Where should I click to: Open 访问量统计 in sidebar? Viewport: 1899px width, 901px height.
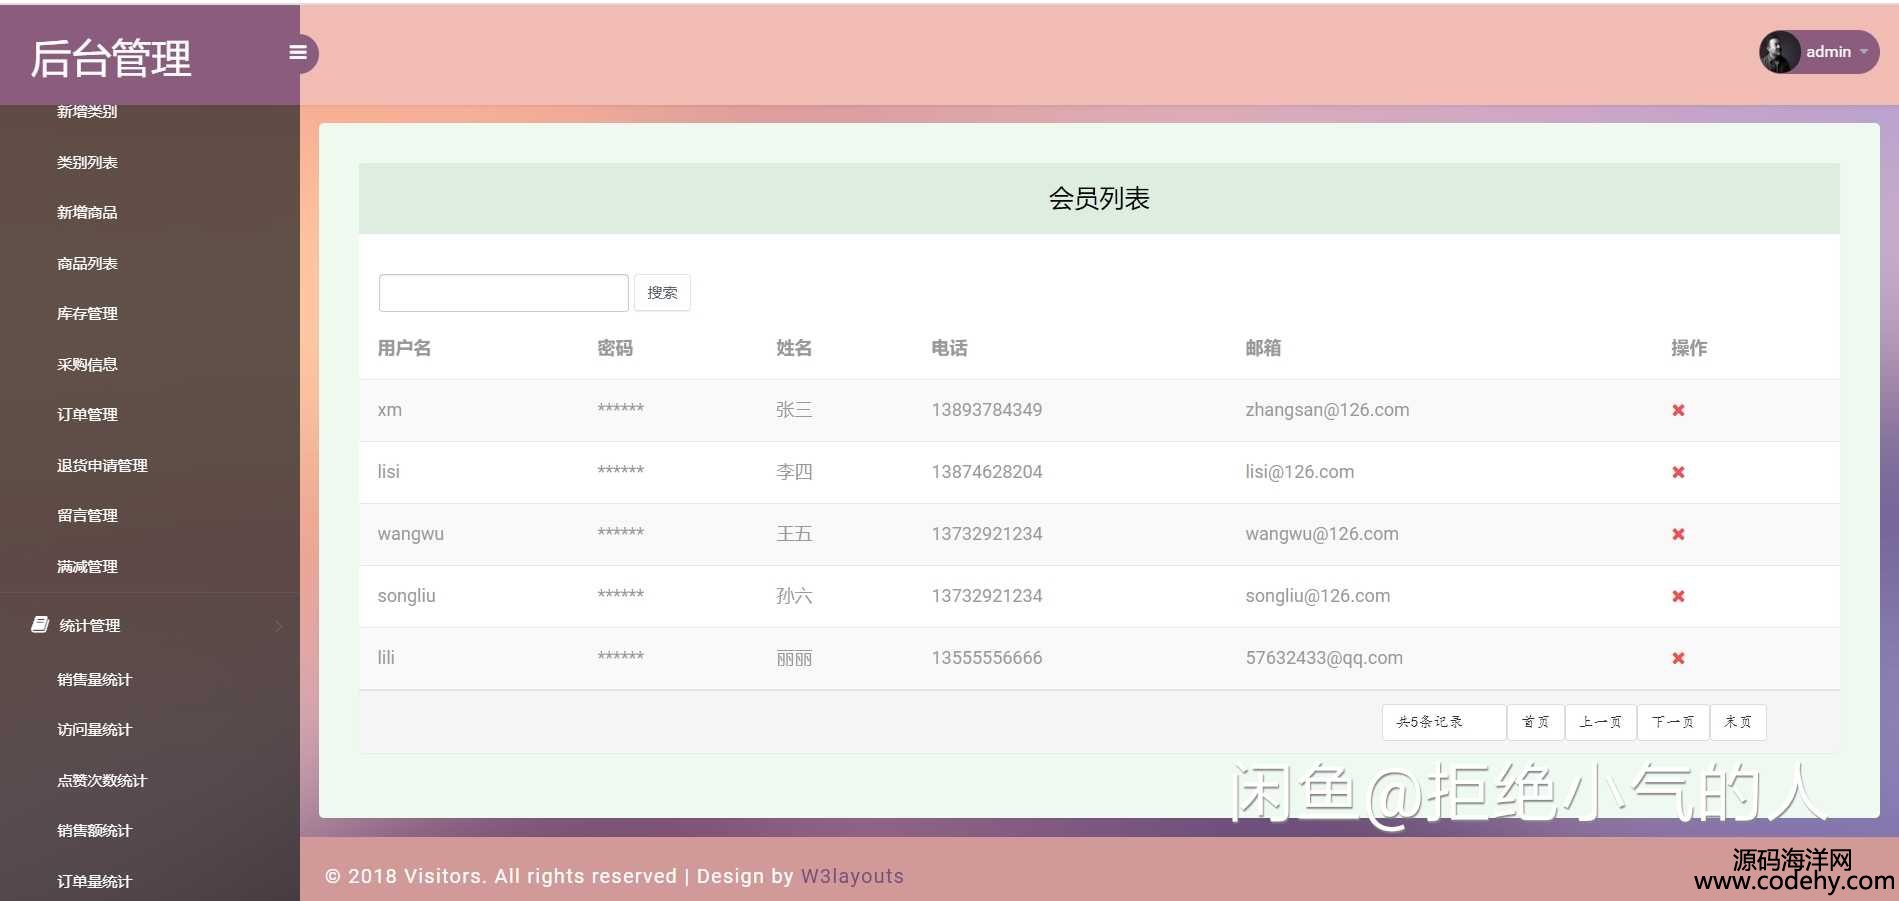pyautogui.click(x=94, y=729)
